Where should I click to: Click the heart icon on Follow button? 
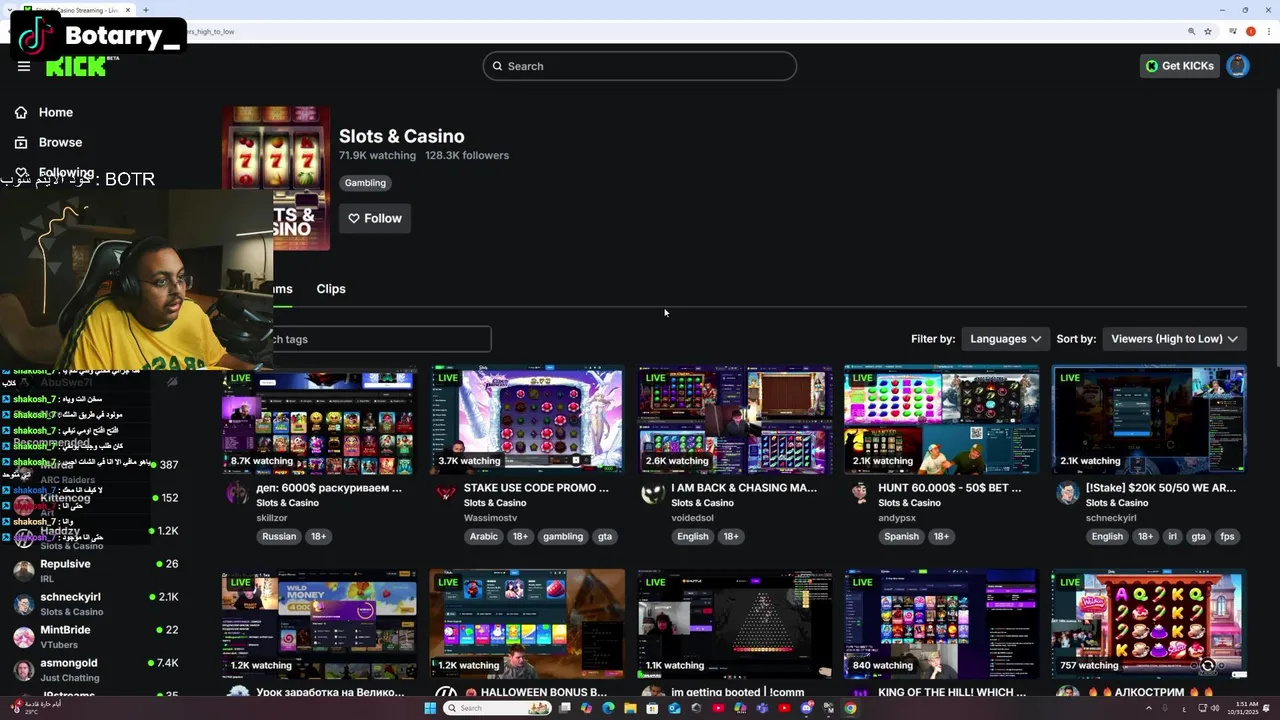pyautogui.click(x=354, y=218)
